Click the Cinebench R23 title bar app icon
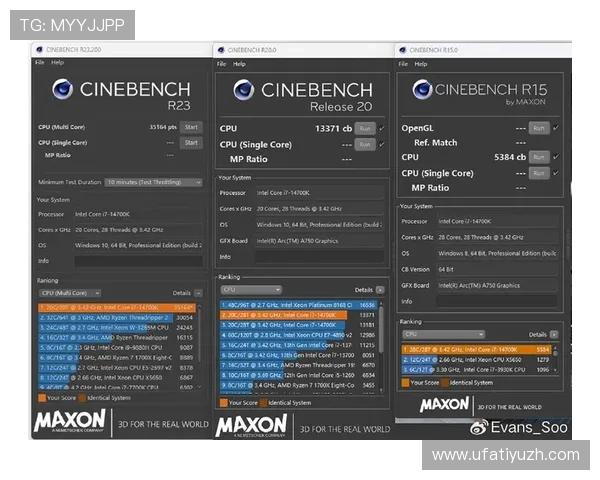Image resolution: width=600 pixels, height=480 pixels. [39, 49]
